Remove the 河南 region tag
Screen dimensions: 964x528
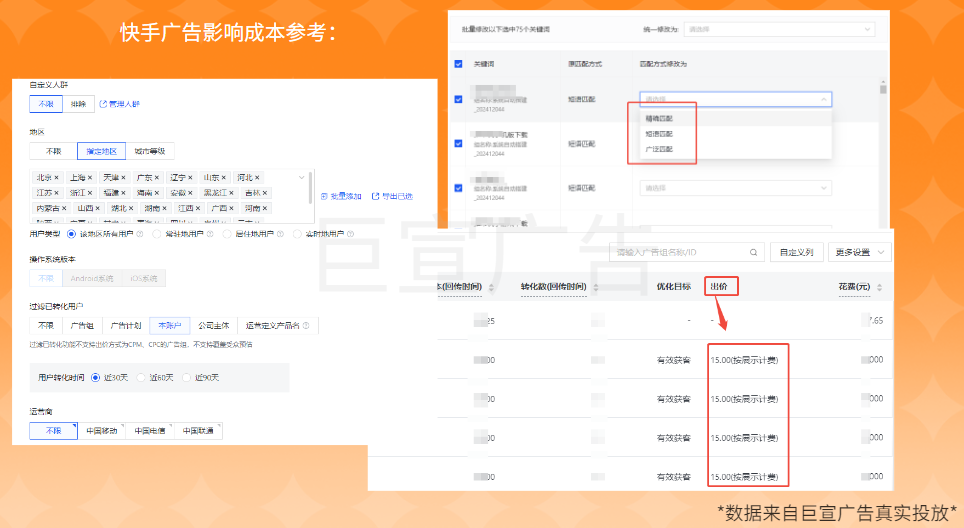pyautogui.click(x=265, y=208)
